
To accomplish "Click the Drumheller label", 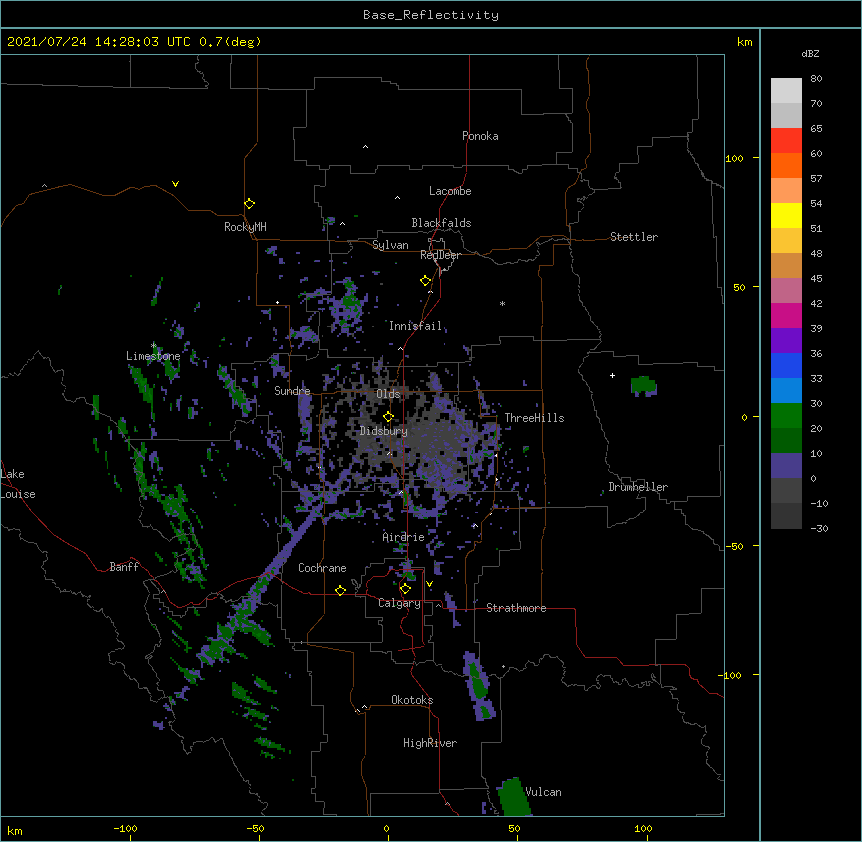I will click(x=638, y=487).
